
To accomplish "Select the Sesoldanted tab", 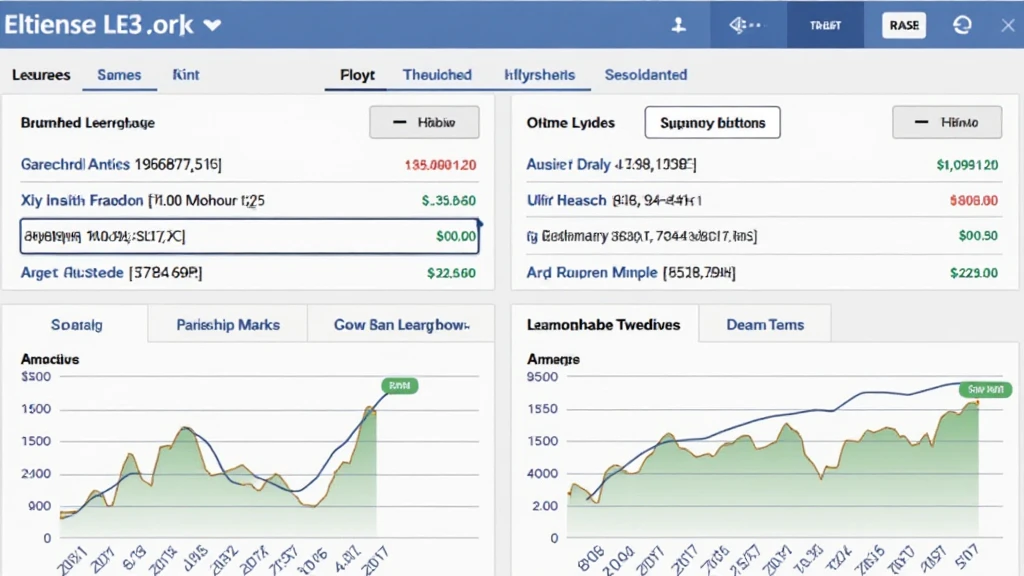I will point(645,75).
